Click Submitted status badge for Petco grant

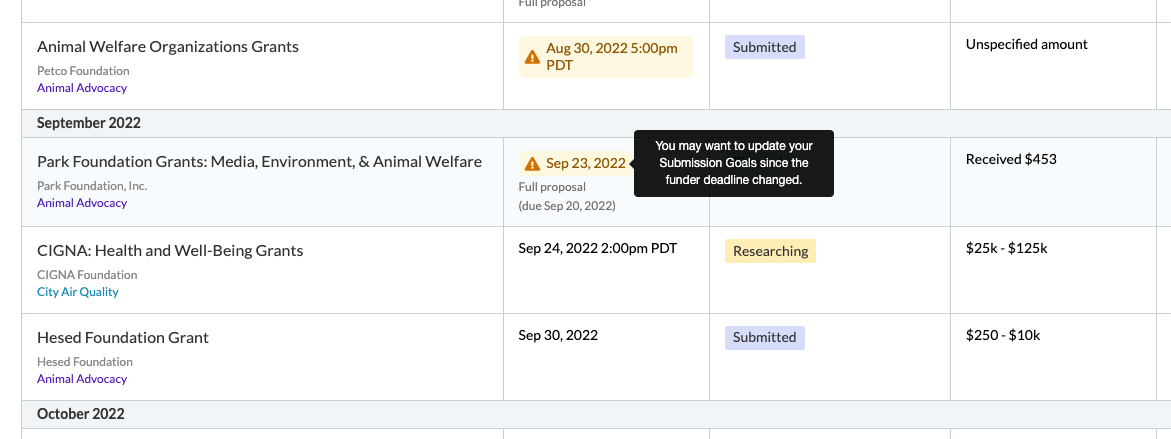point(765,47)
